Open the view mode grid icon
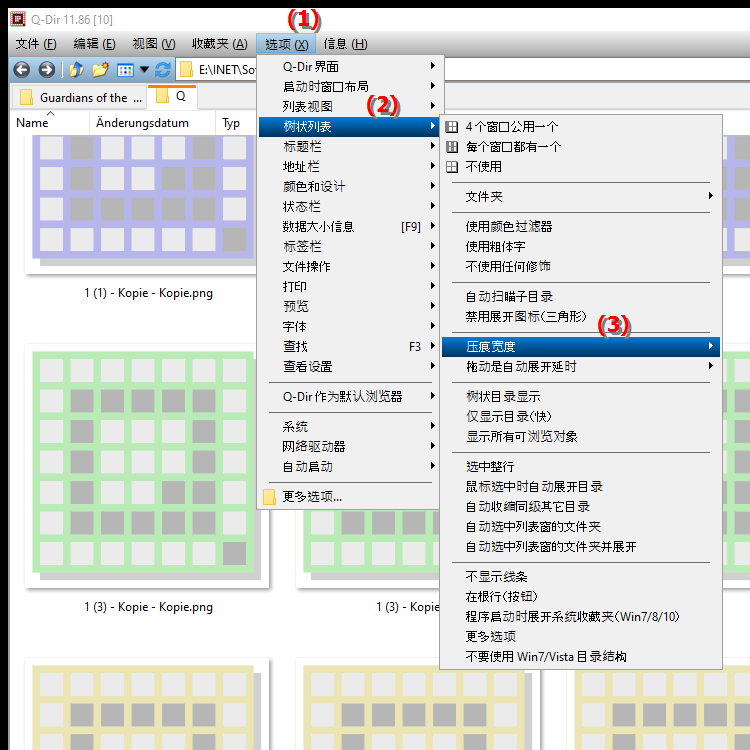The image size is (750, 750). pos(125,70)
